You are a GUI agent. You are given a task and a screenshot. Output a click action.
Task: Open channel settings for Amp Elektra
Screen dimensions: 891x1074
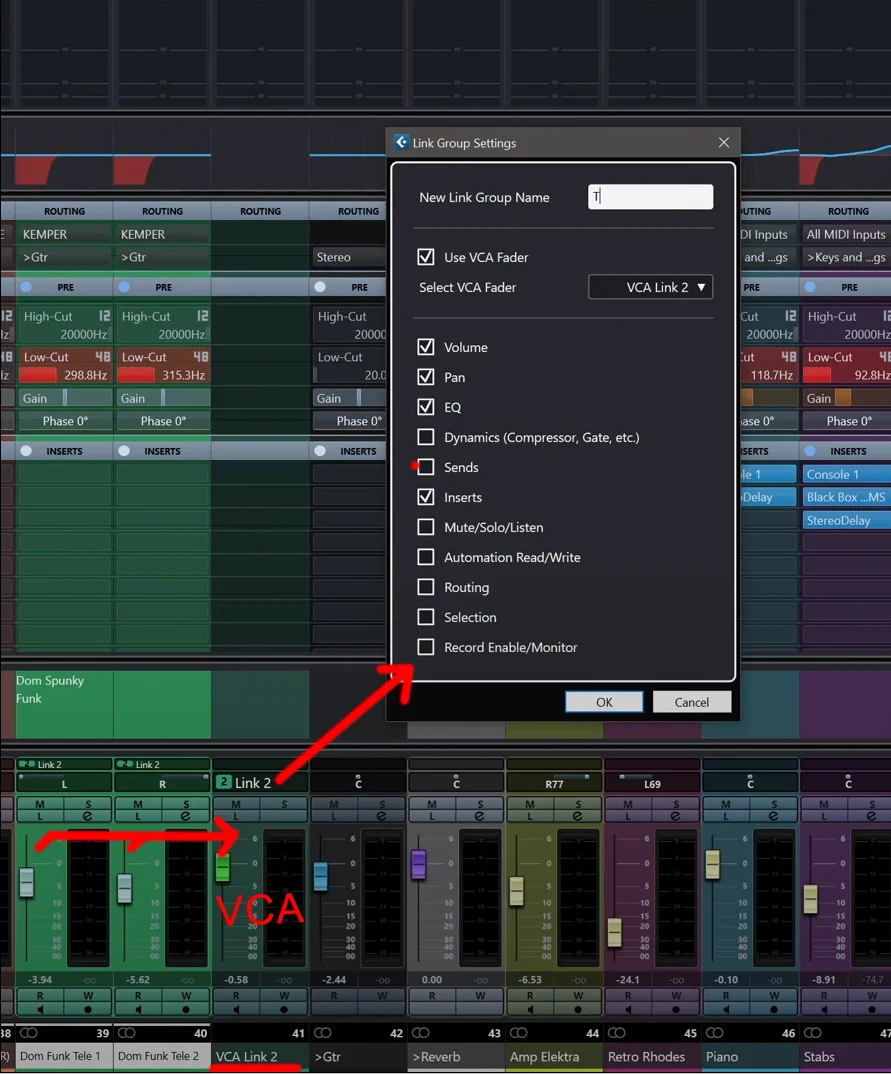(x=577, y=816)
